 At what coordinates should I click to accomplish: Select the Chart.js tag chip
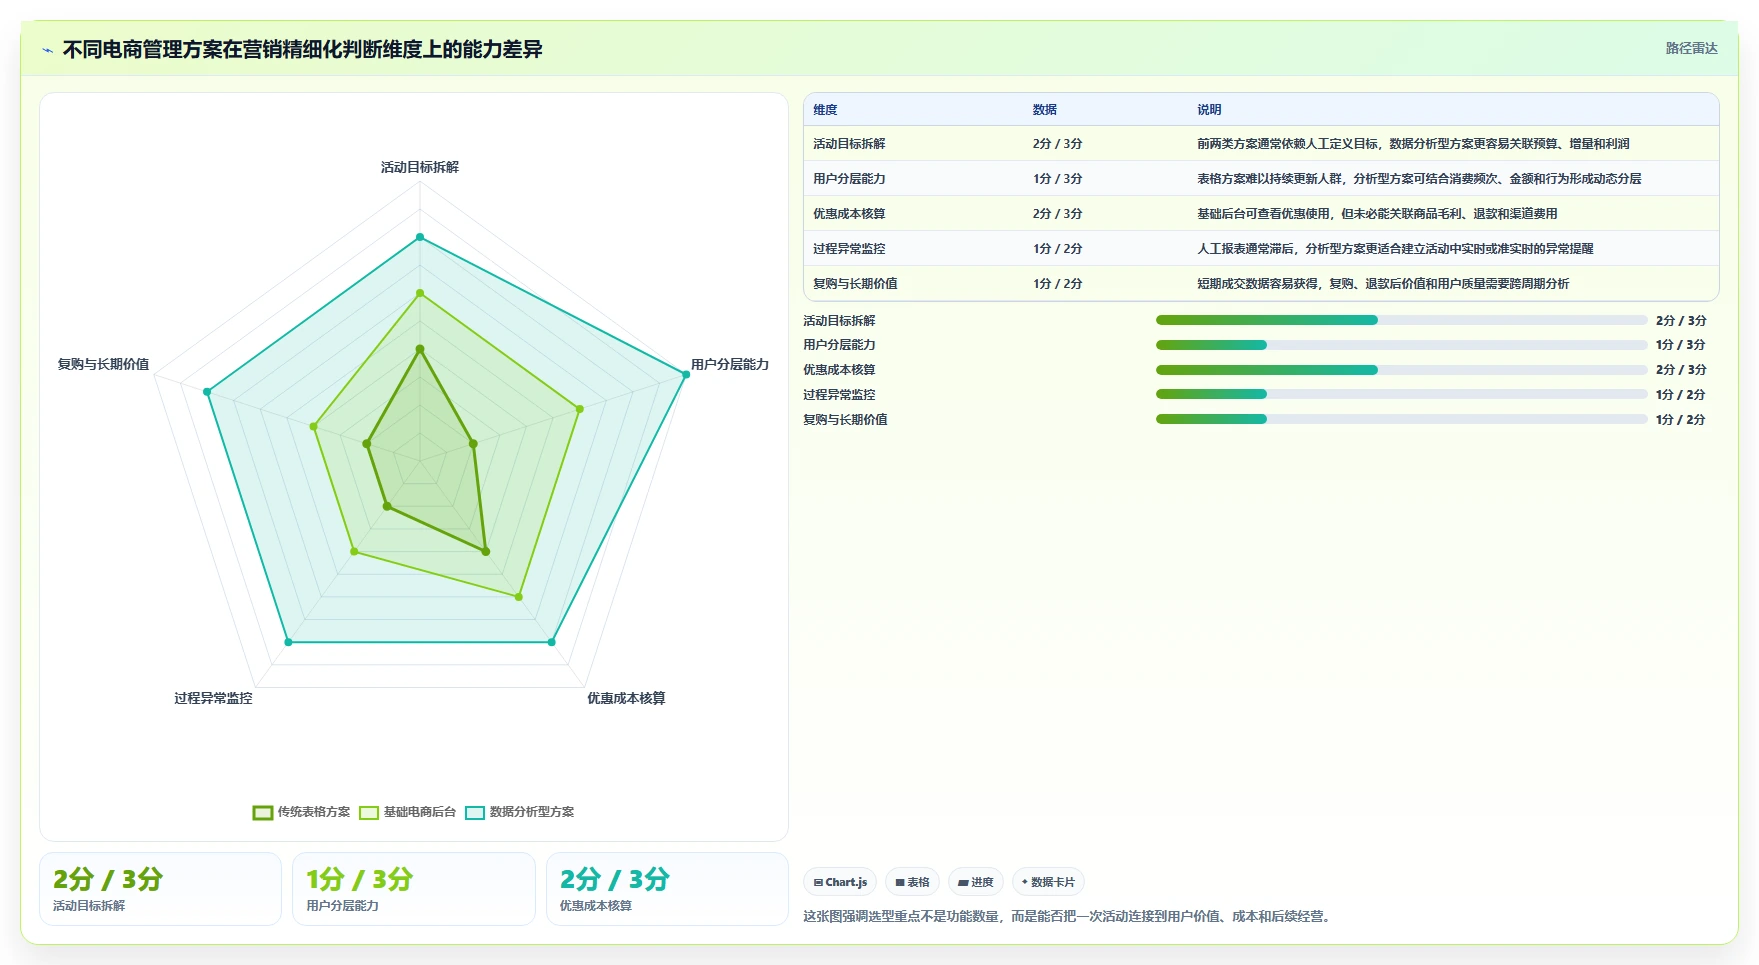tap(840, 882)
